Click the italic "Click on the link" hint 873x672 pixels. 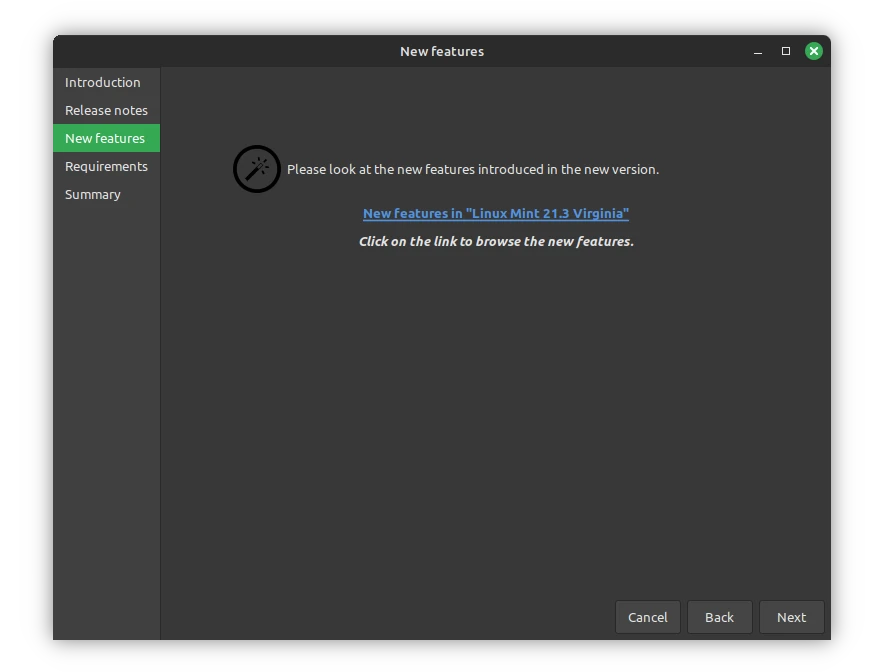(496, 241)
